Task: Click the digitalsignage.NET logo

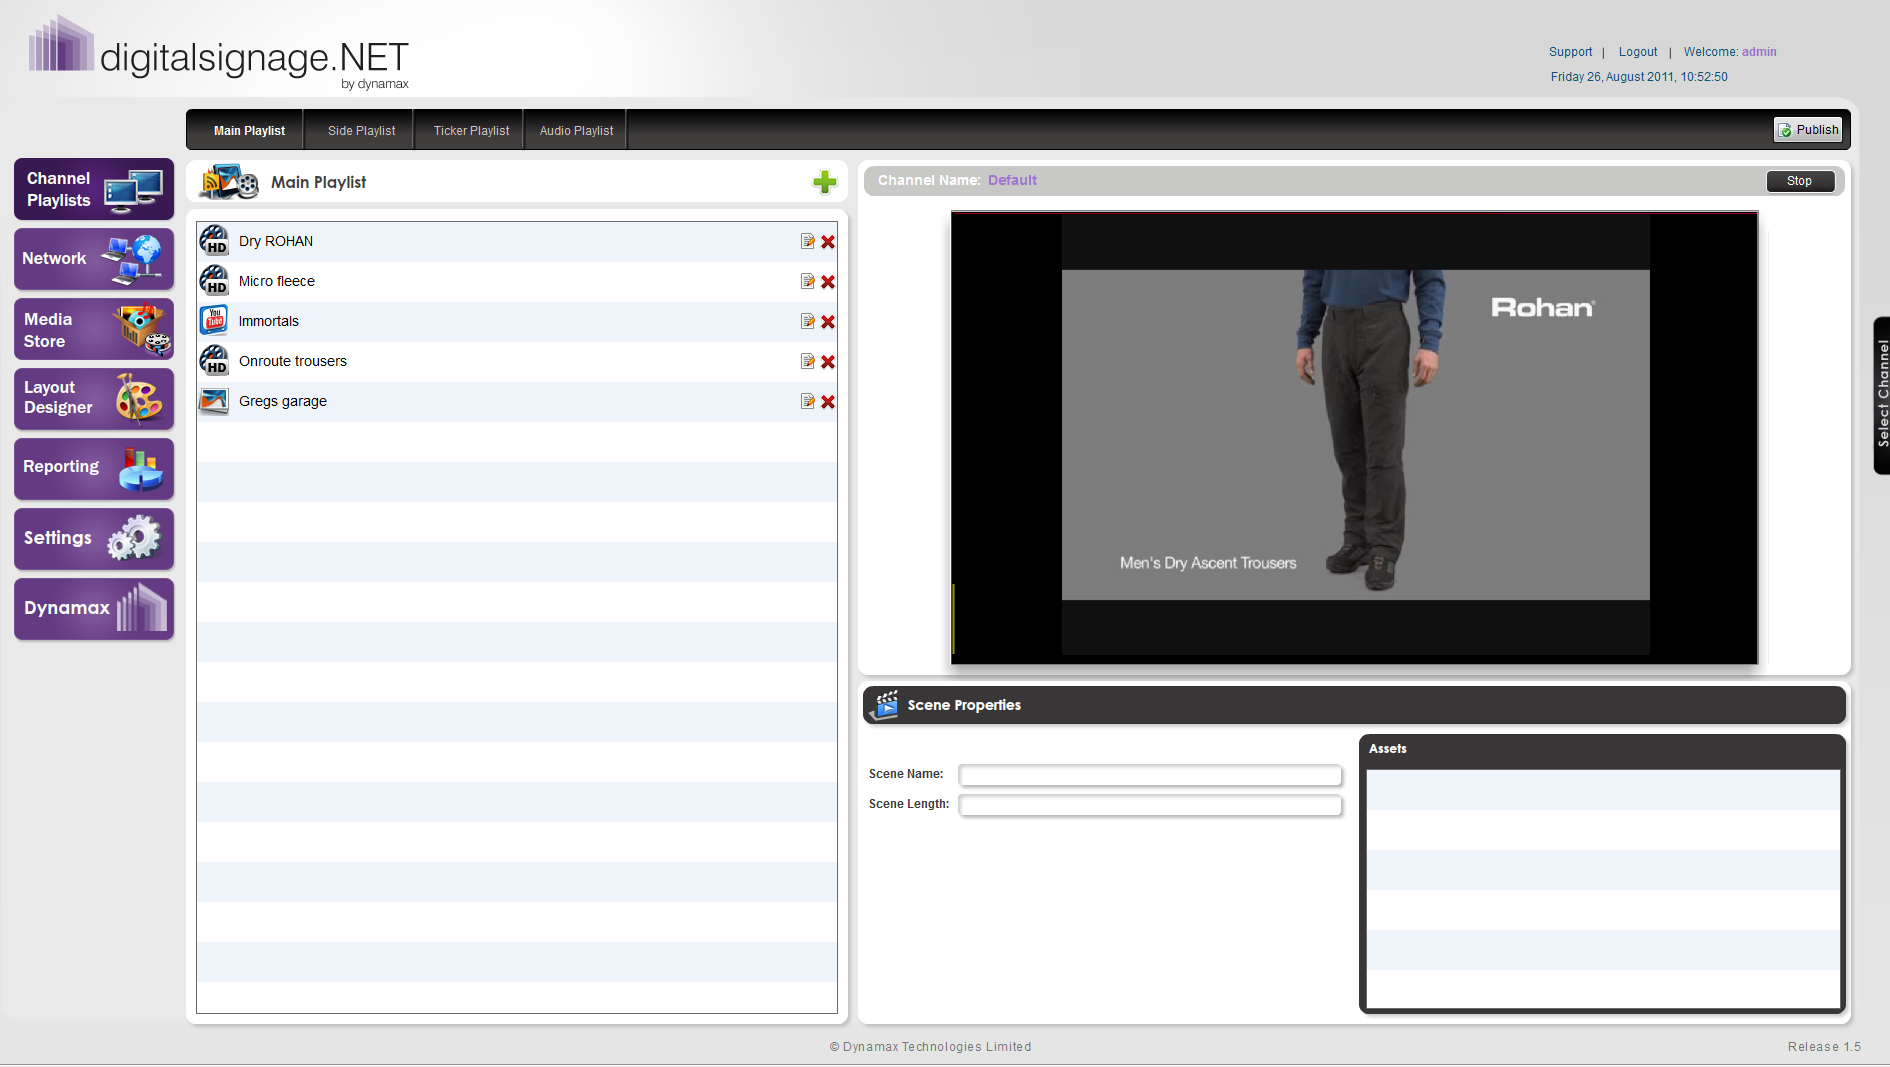Action: [219, 54]
